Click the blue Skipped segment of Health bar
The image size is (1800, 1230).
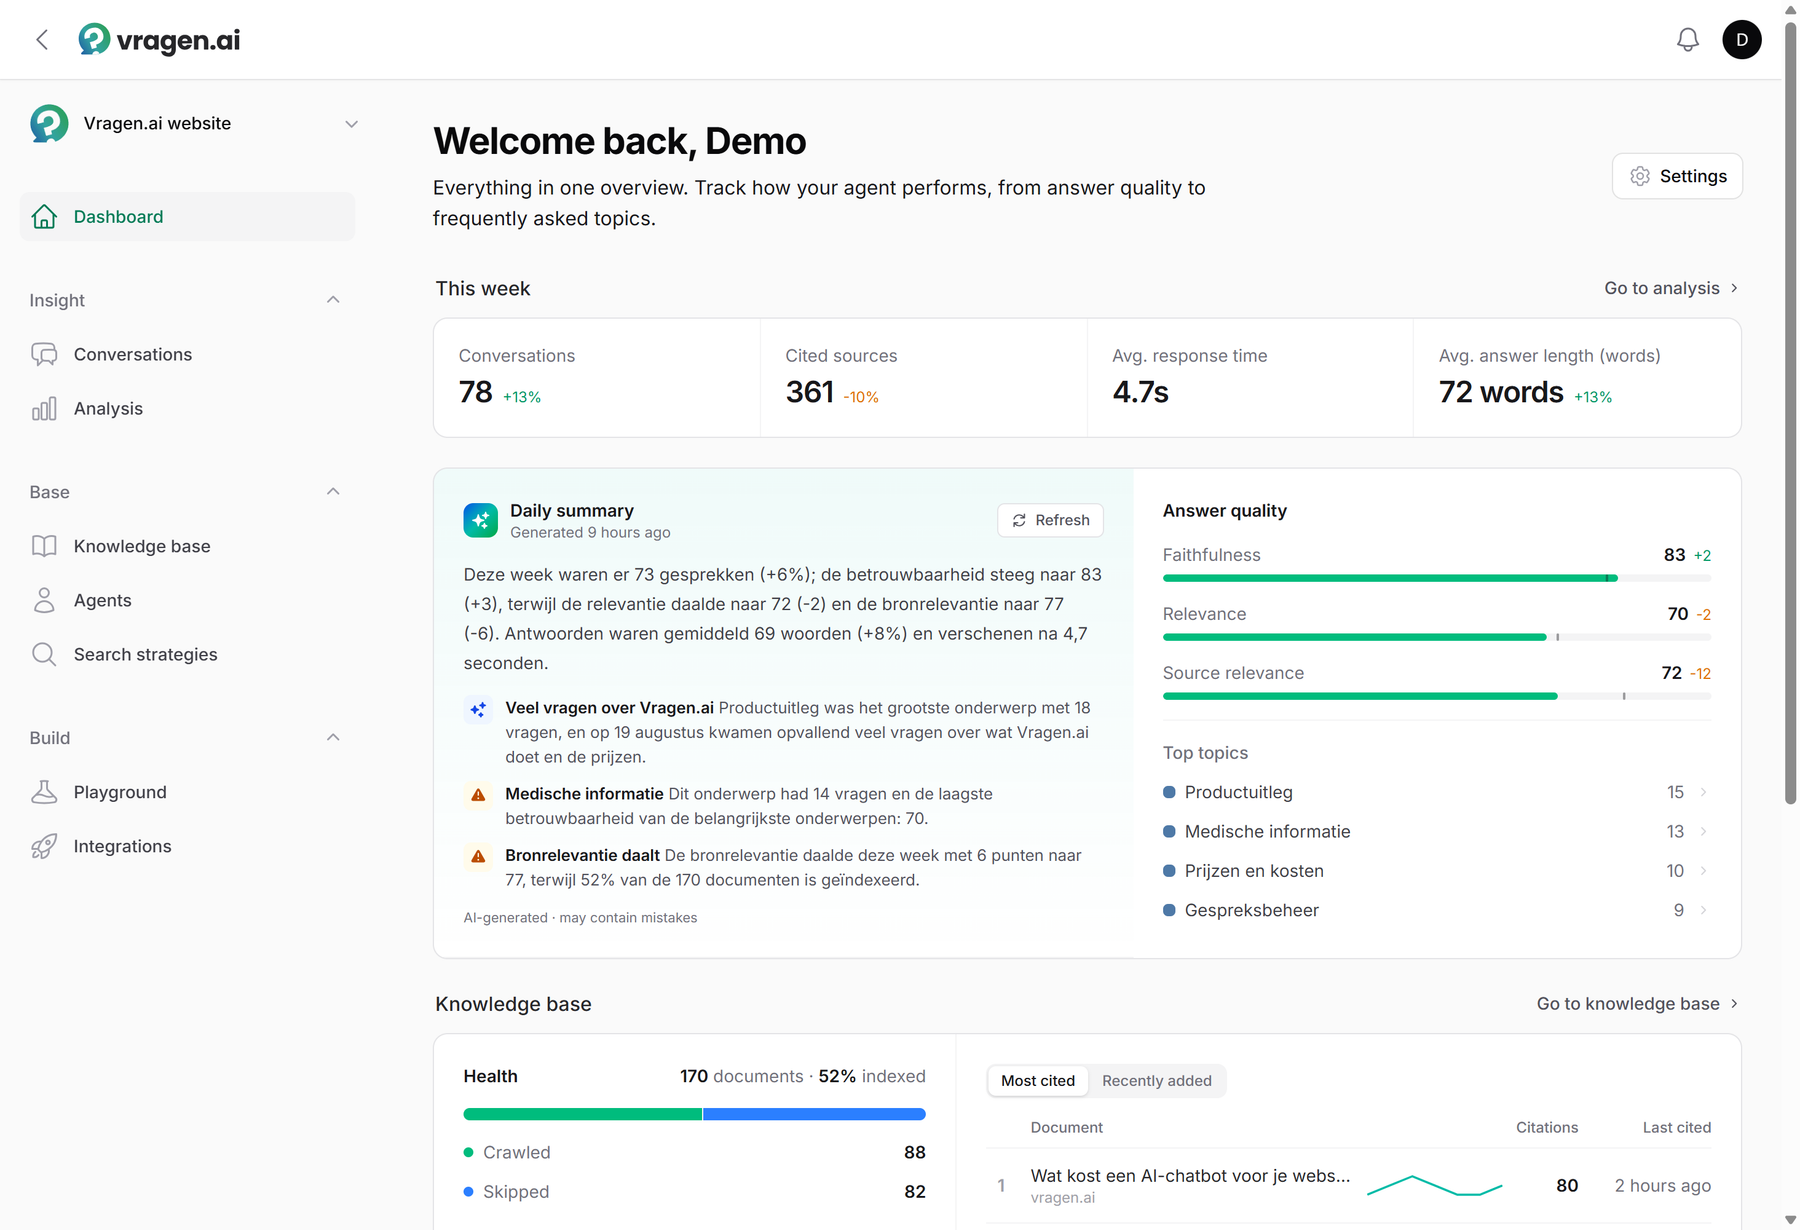click(814, 1114)
